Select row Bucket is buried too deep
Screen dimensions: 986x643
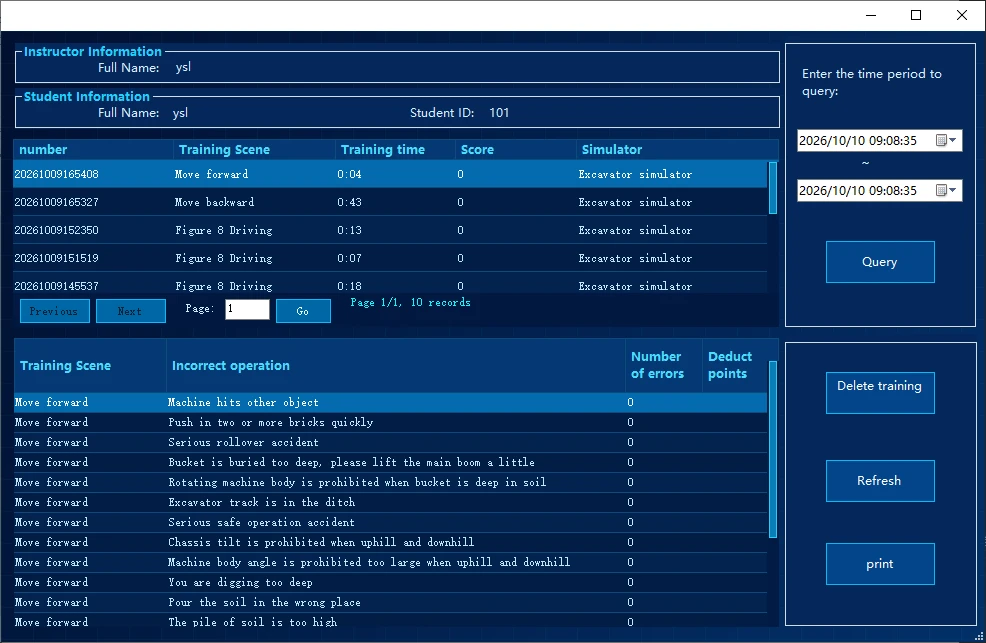390,463
